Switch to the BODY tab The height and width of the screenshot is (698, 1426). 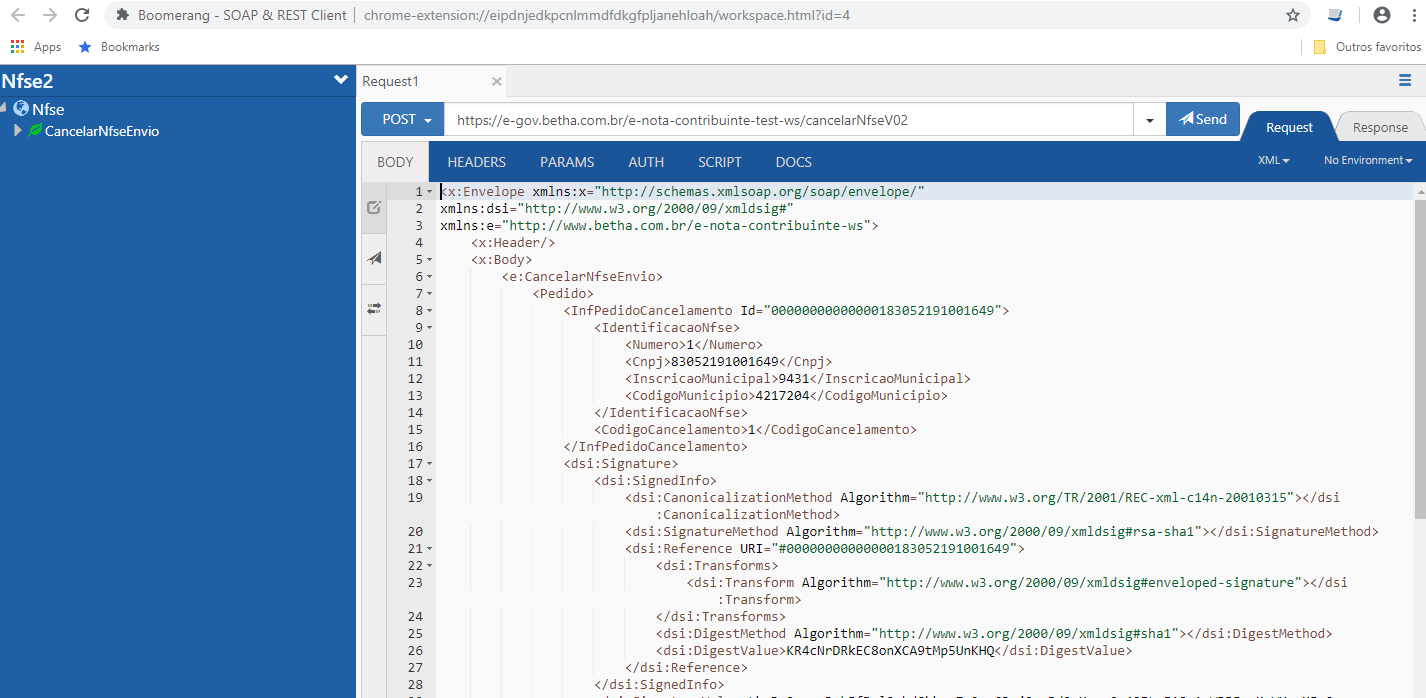(x=395, y=162)
